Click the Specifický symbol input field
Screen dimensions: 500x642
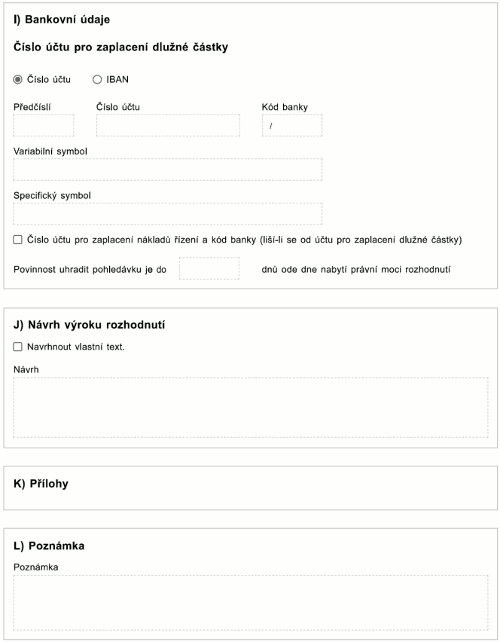168,214
